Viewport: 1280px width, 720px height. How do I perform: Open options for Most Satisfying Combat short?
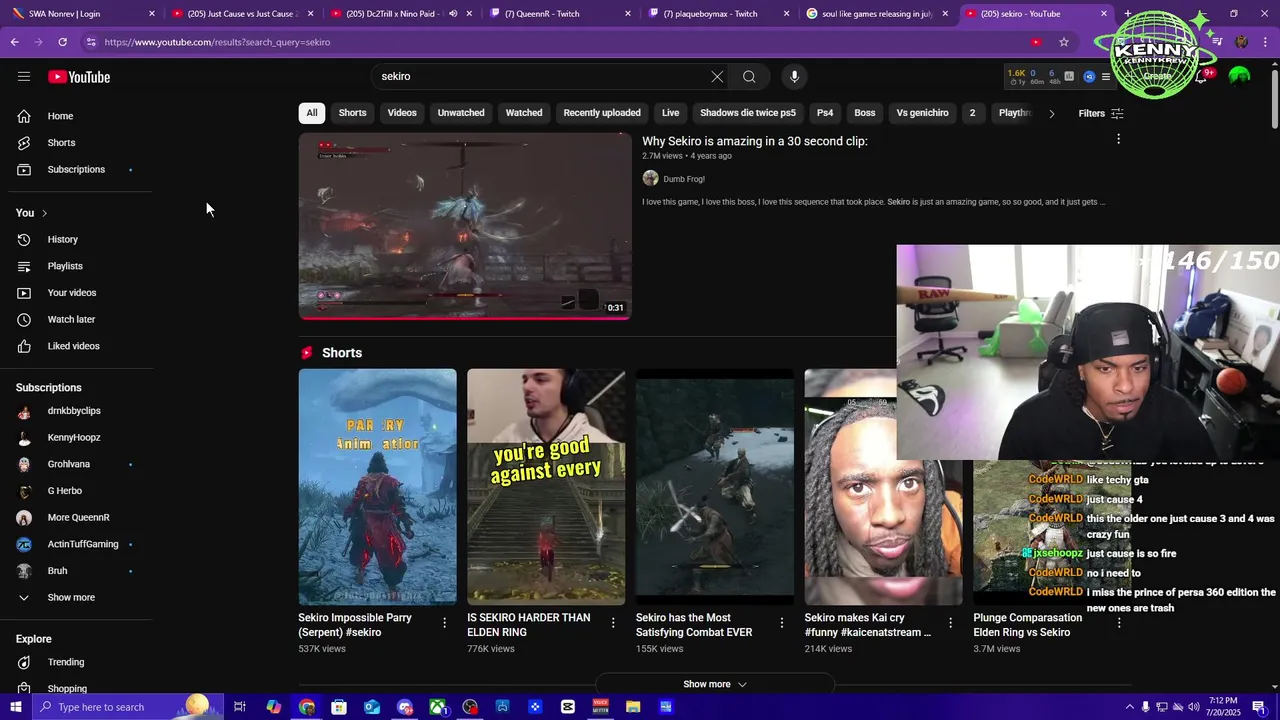pyautogui.click(x=782, y=622)
